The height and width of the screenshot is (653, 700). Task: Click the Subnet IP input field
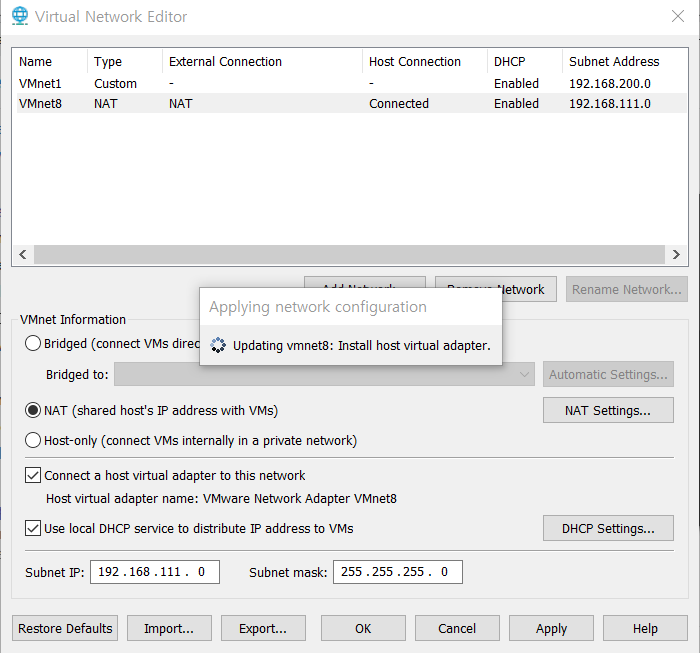click(x=155, y=572)
